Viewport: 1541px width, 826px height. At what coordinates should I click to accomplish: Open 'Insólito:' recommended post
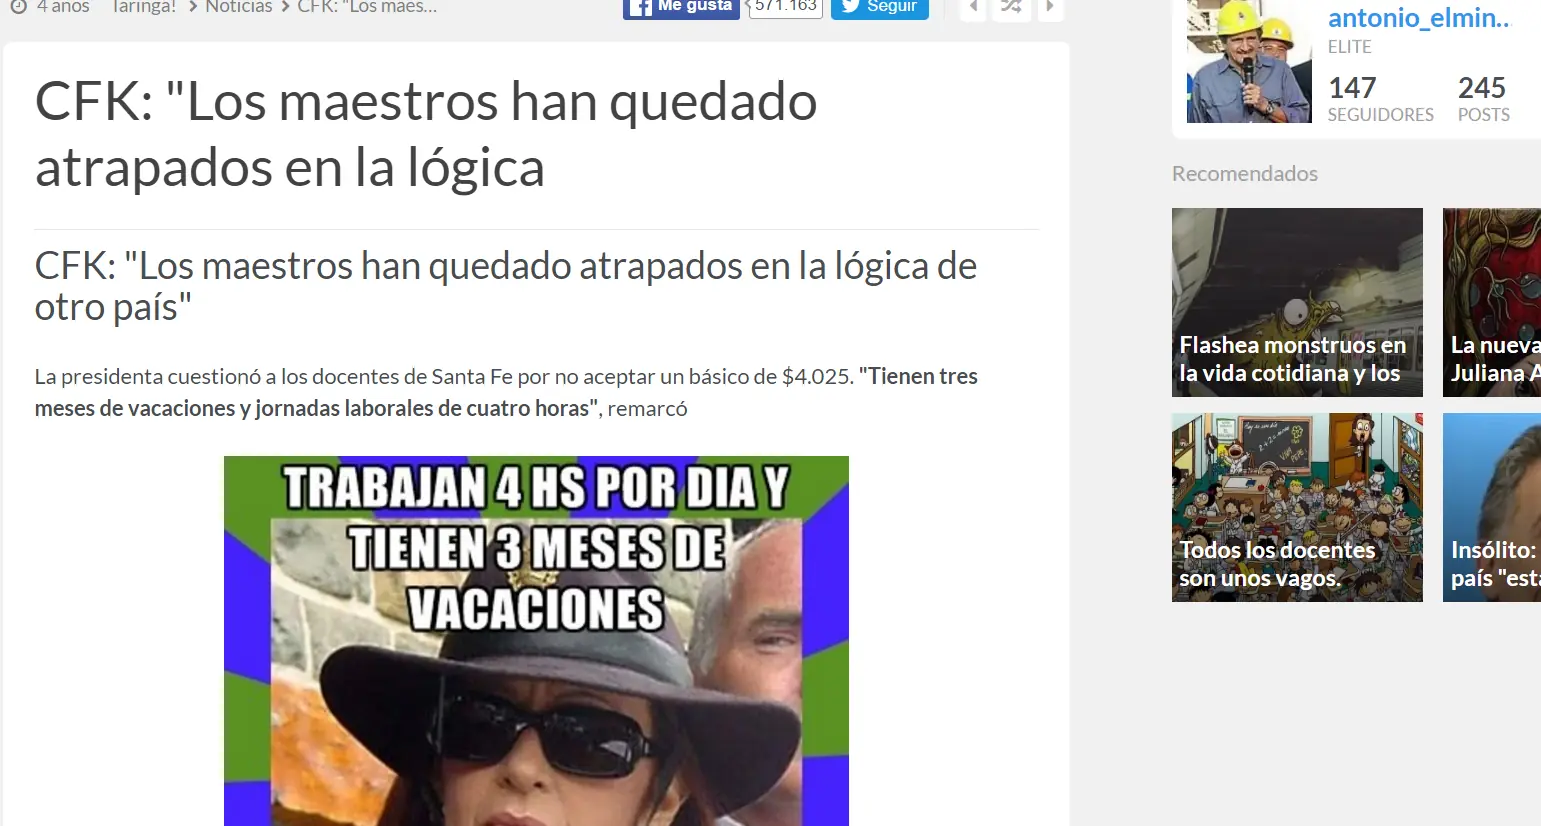pyautogui.click(x=1492, y=507)
